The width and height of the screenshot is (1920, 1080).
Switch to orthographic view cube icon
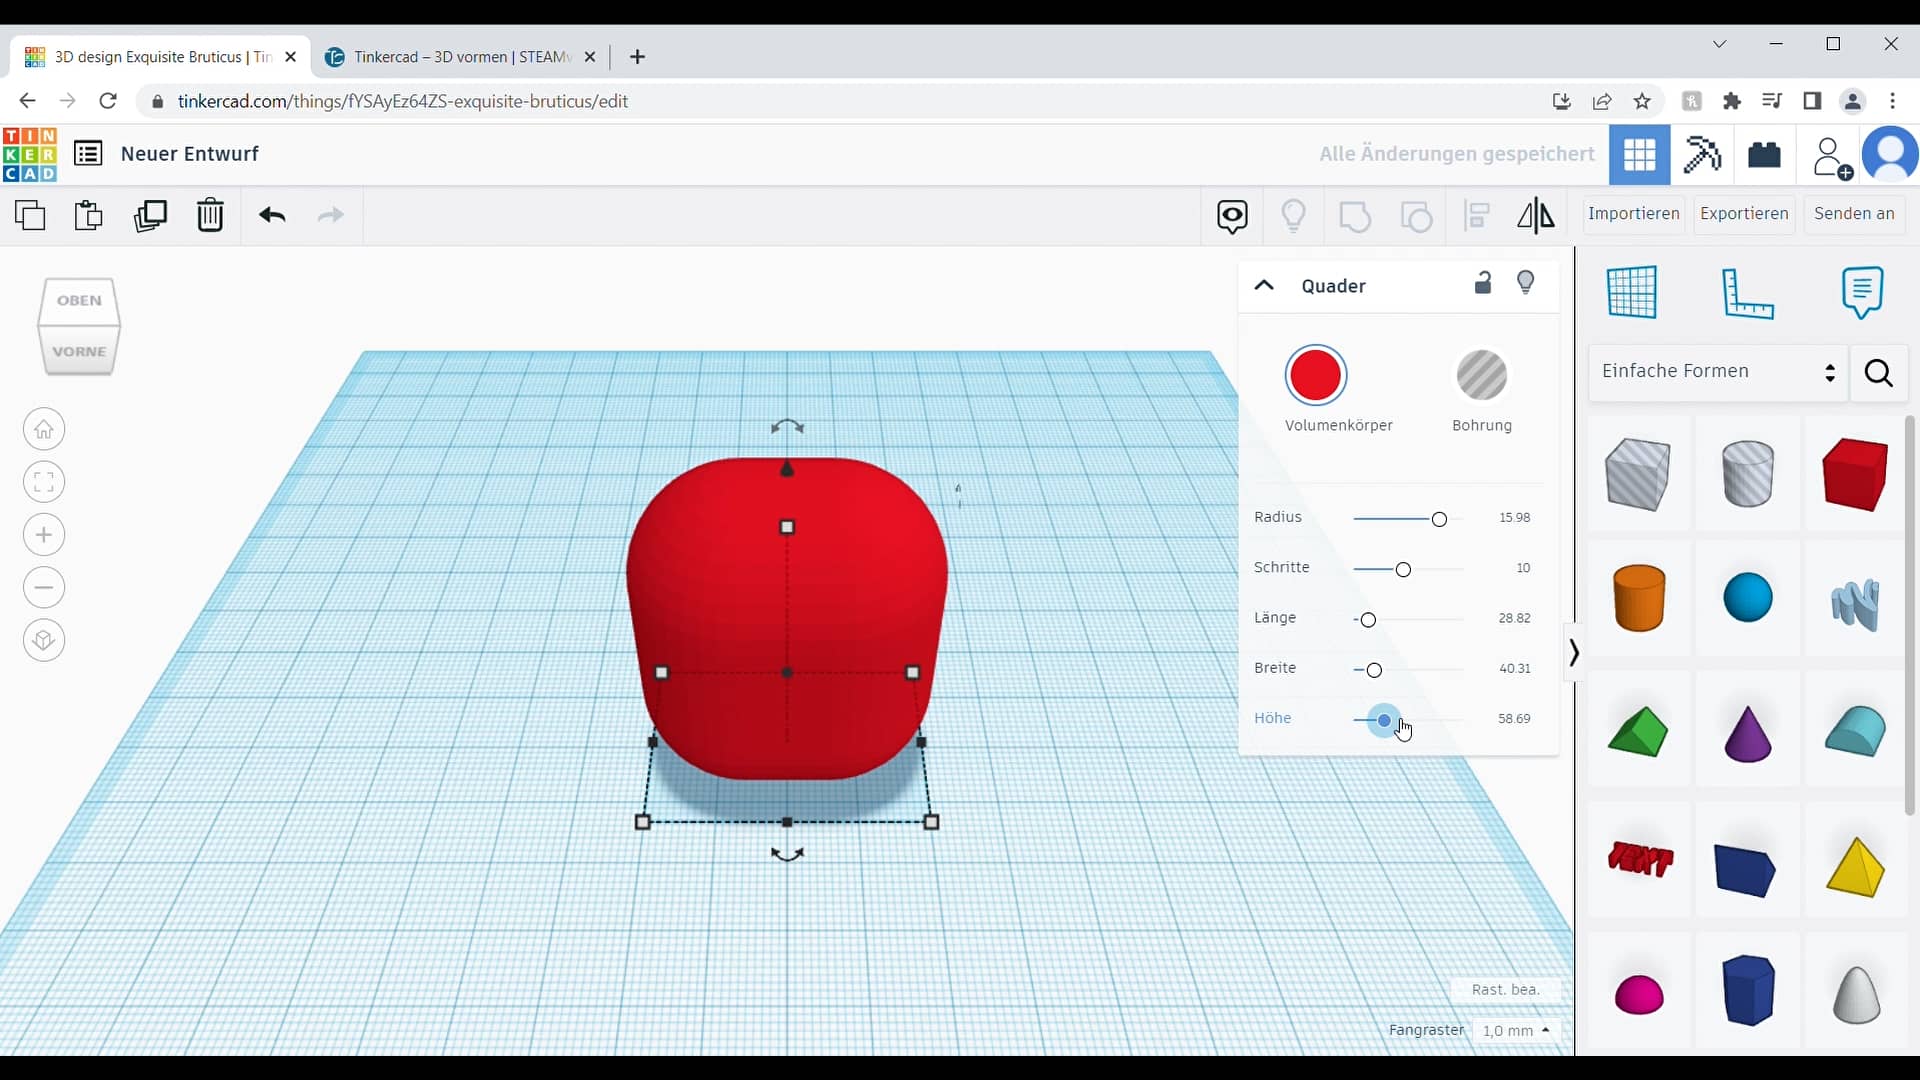click(x=44, y=640)
